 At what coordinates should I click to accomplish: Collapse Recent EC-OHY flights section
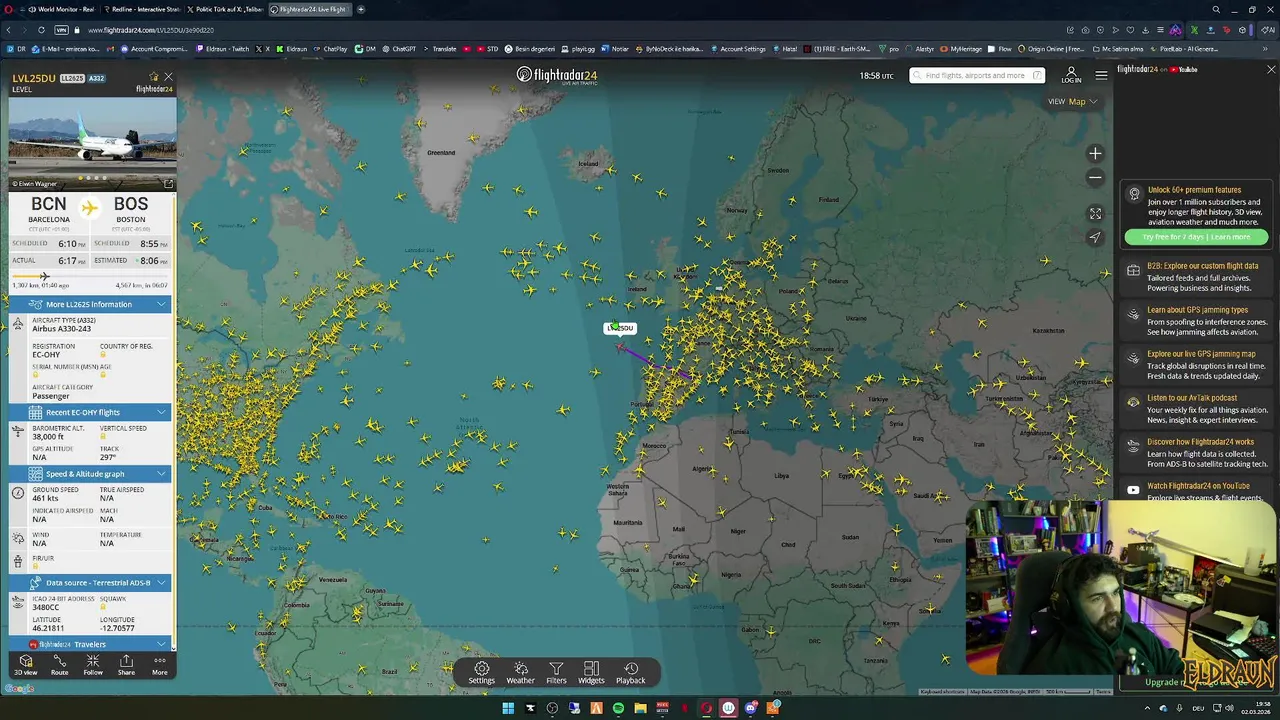click(x=90, y=412)
